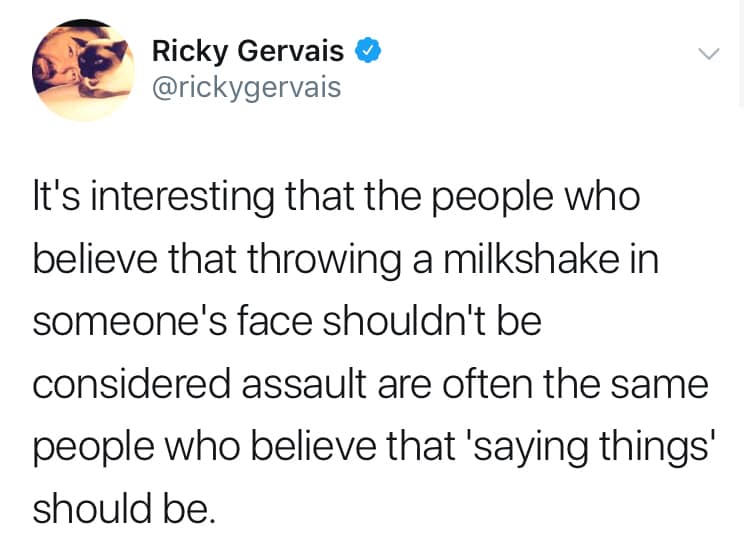Screen dimensions: 750x560
Task: Click the word 'considered' in tweet
Action: click(132, 384)
